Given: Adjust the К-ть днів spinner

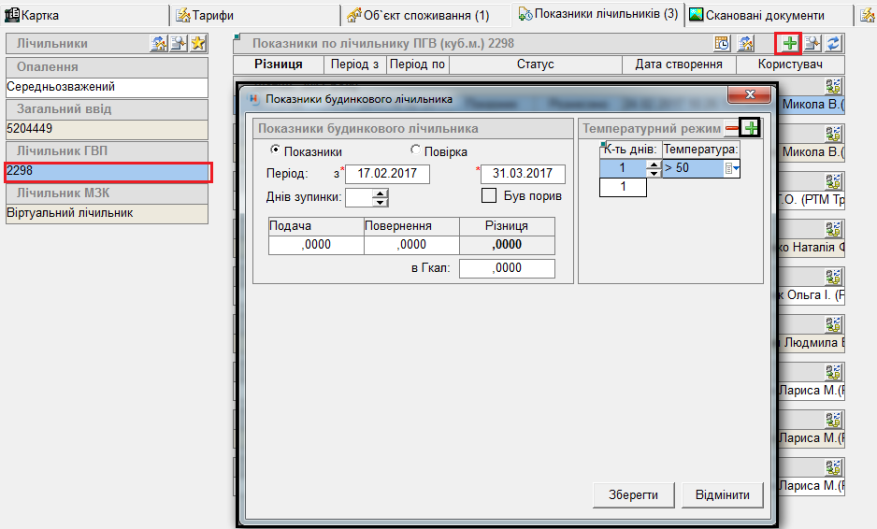Looking at the screenshot, I should tap(654, 168).
